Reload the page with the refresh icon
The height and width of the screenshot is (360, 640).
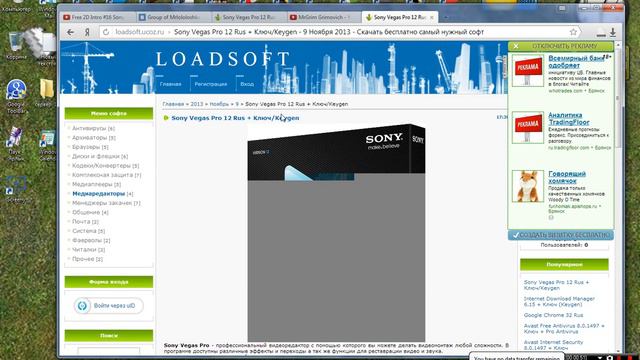pyautogui.click(x=106, y=32)
